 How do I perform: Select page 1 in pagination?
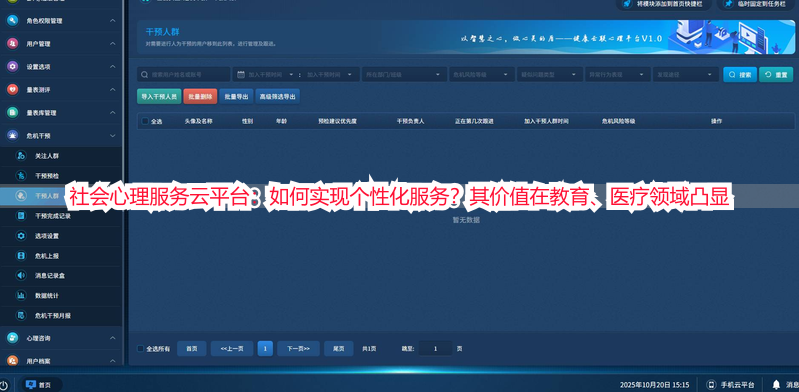pyautogui.click(x=265, y=349)
